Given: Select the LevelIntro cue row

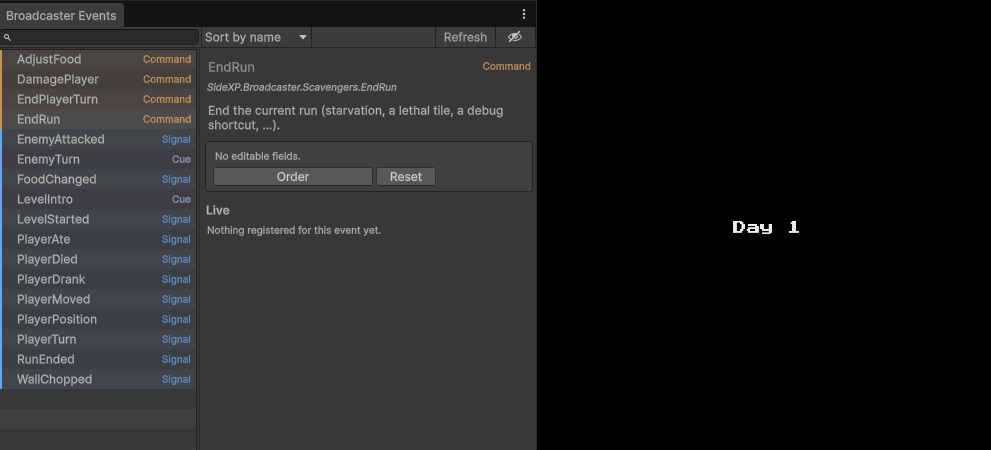Looking at the screenshot, I should coord(98,199).
